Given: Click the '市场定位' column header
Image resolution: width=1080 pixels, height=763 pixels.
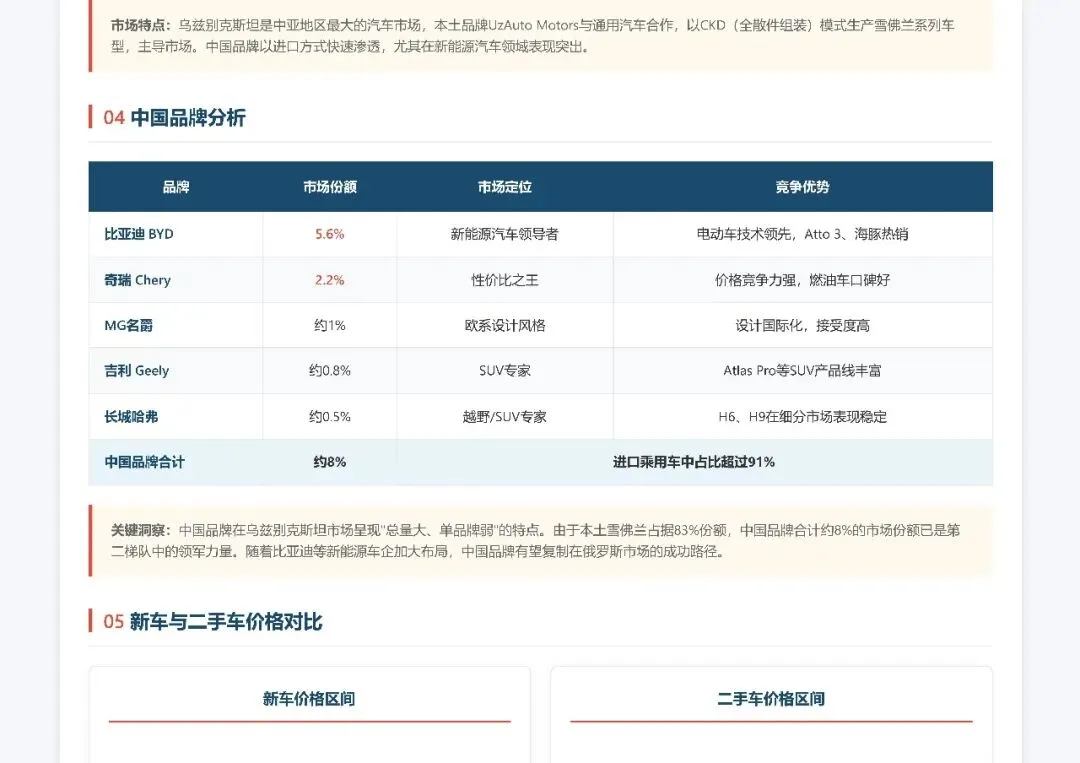Looking at the screenshot, I should [505, 187].
